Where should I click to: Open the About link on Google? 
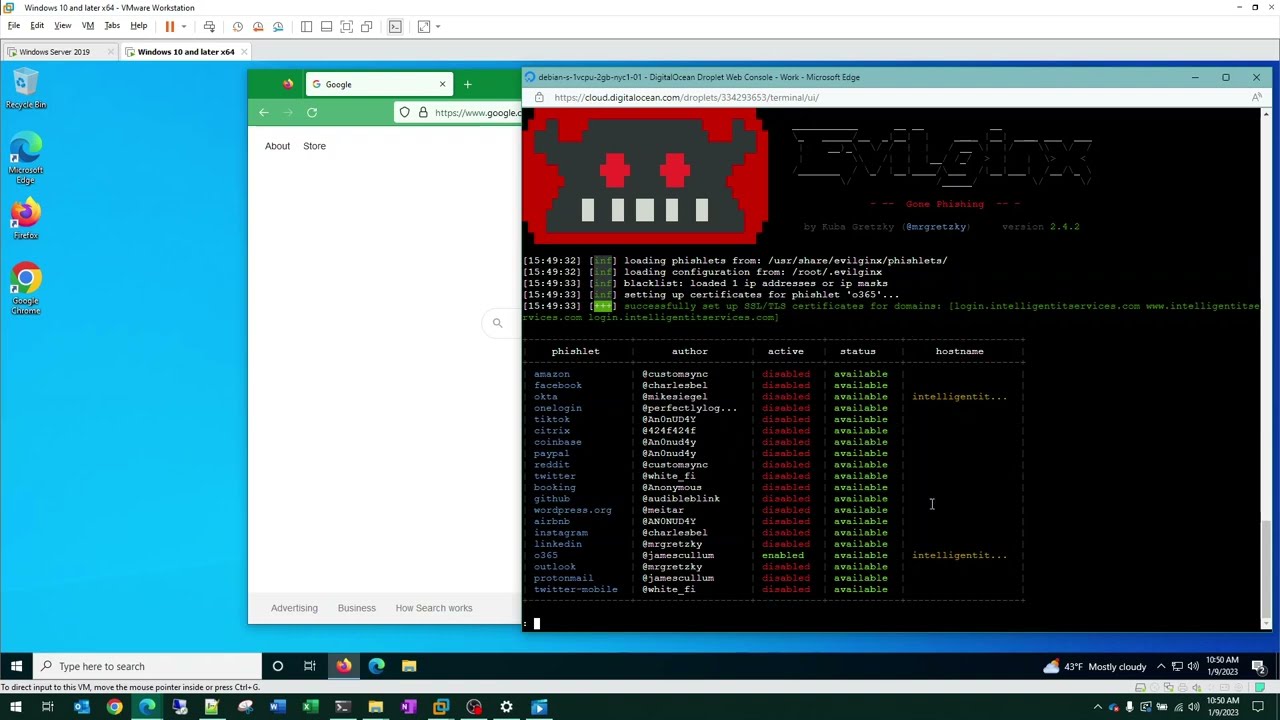coord(277,146)
